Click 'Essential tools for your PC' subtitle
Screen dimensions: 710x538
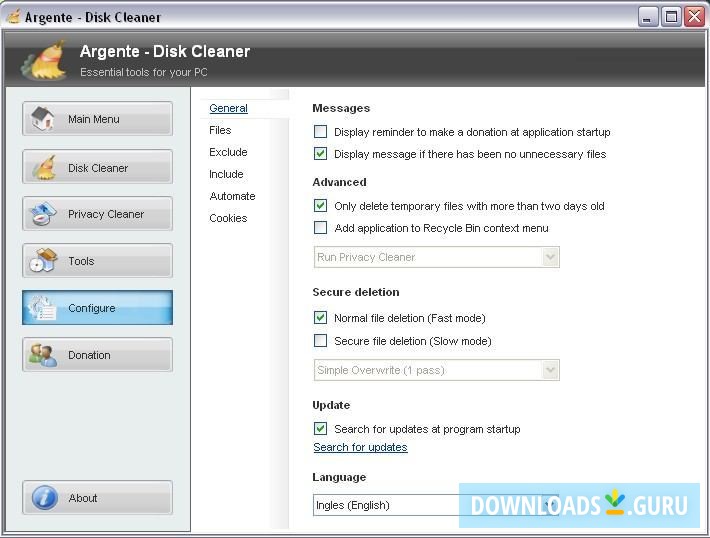[x=144, y=72]
